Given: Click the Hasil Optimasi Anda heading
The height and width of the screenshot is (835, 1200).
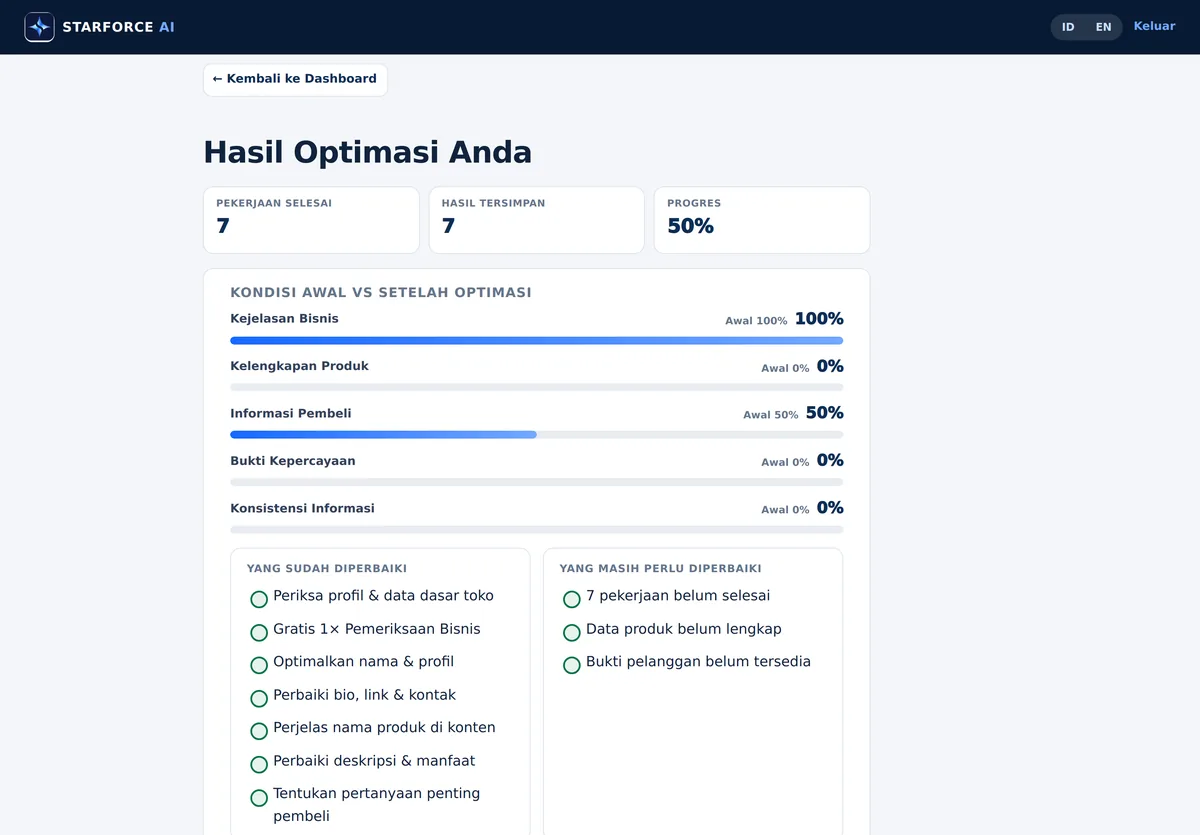Looking at the screenshot, I should 367,152.
